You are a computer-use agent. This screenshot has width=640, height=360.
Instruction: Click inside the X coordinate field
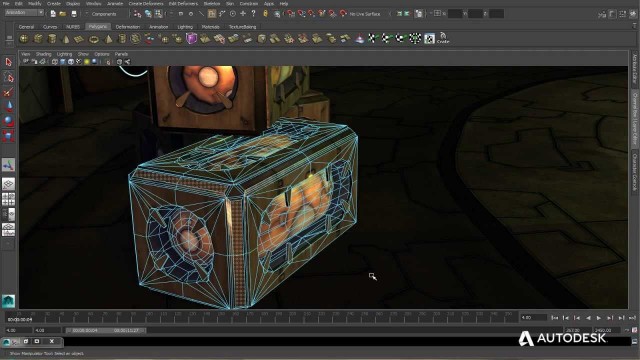pos(454,14)
